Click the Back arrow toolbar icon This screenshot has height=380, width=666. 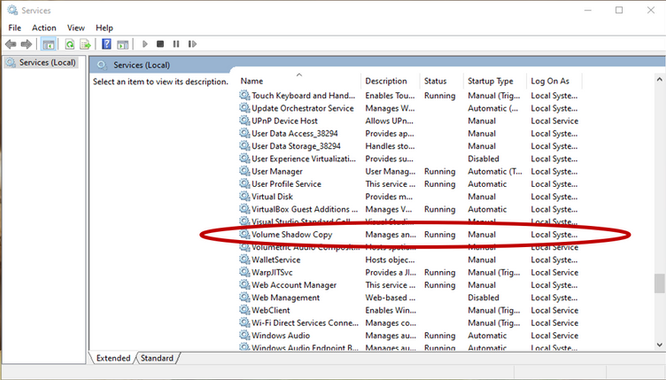(11, 44)
